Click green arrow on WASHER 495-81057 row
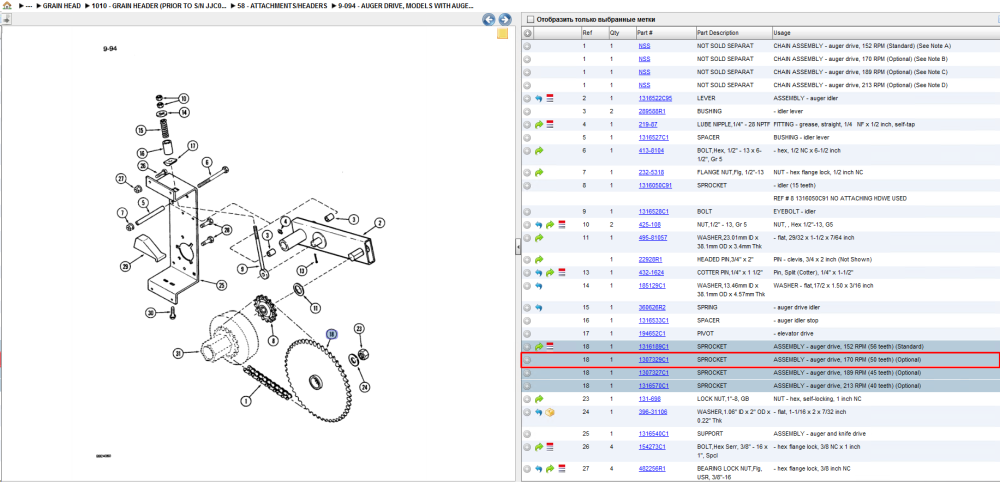The image size is (1000, 482). click(x=539, y=238)
